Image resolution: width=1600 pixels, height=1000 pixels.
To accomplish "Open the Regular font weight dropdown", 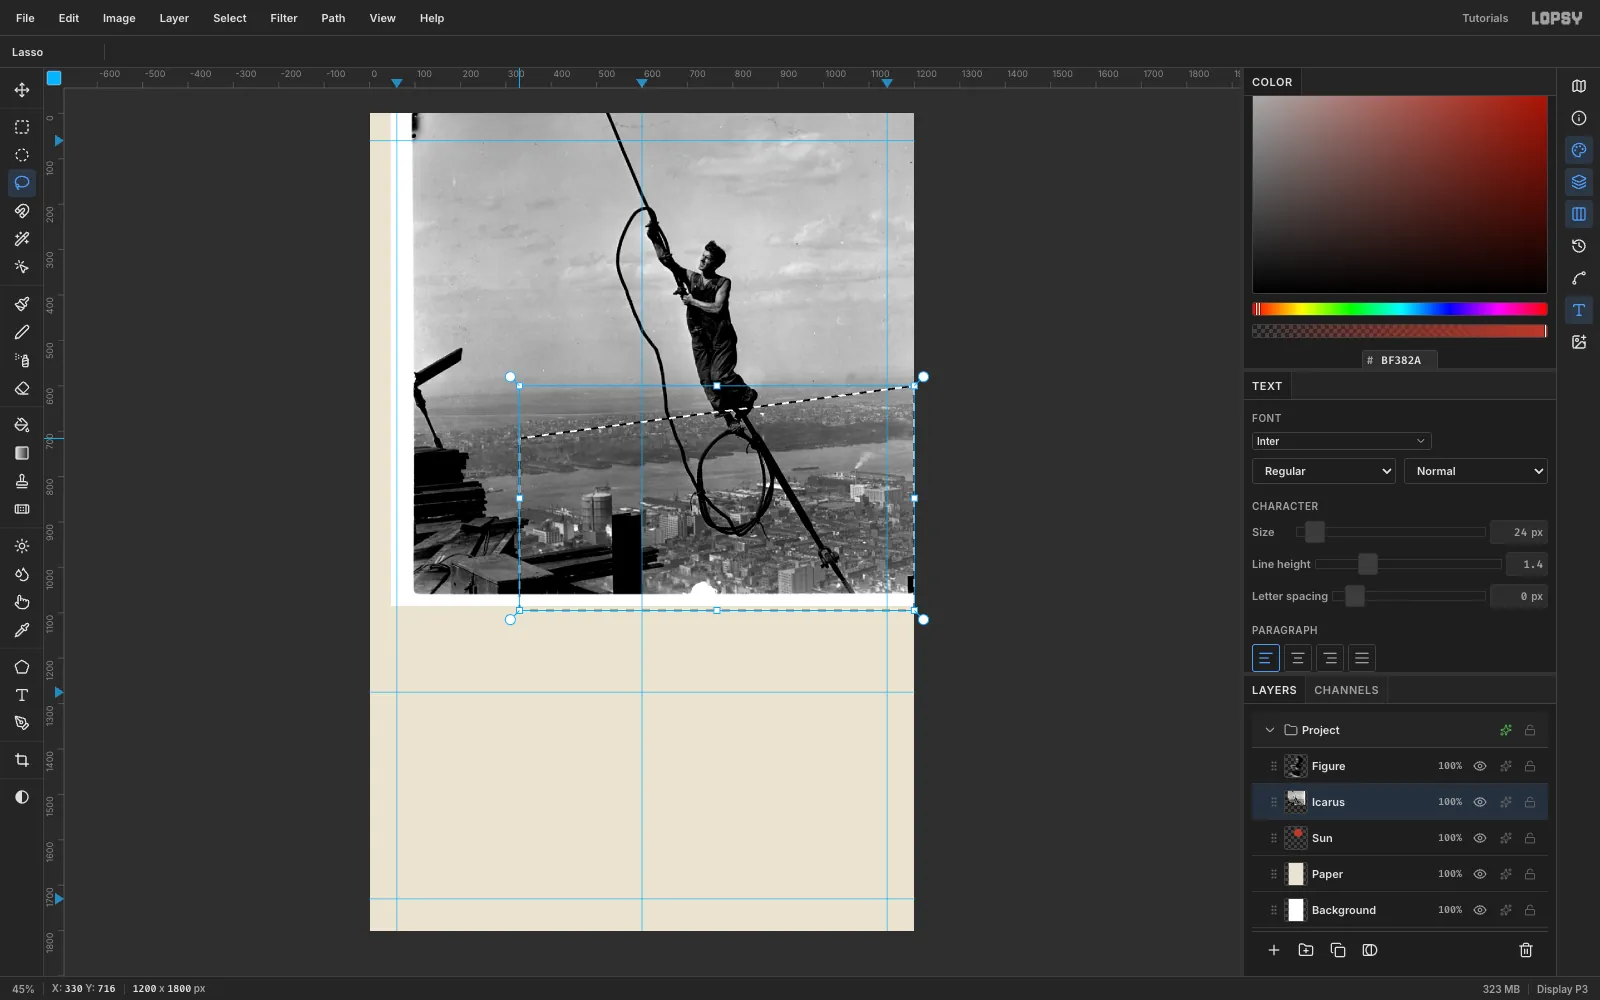I will pos(1324,471).
